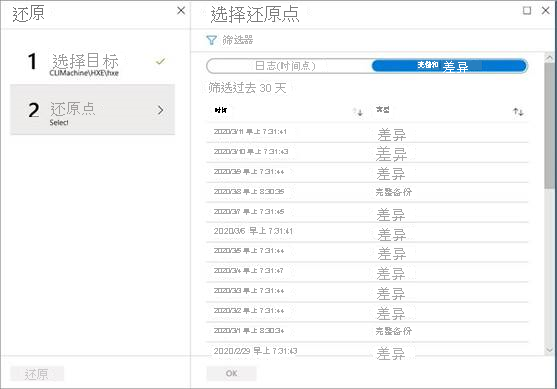Select the 2020/3/1 8:30:34 restore point
The image size is (557, 389).
367,332
